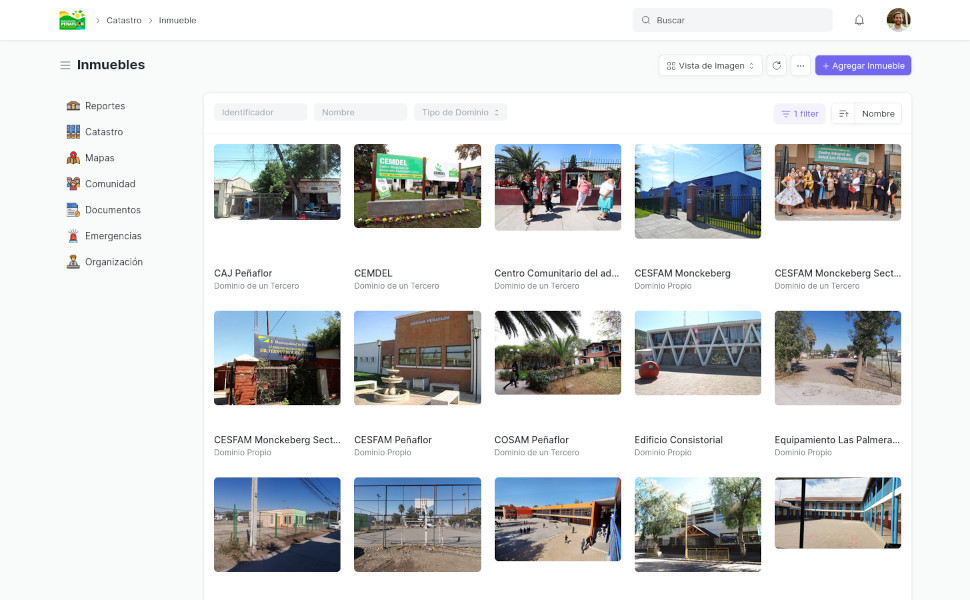
Task: Open the Emergencias siren icon
Action: [x=73, y=236]
